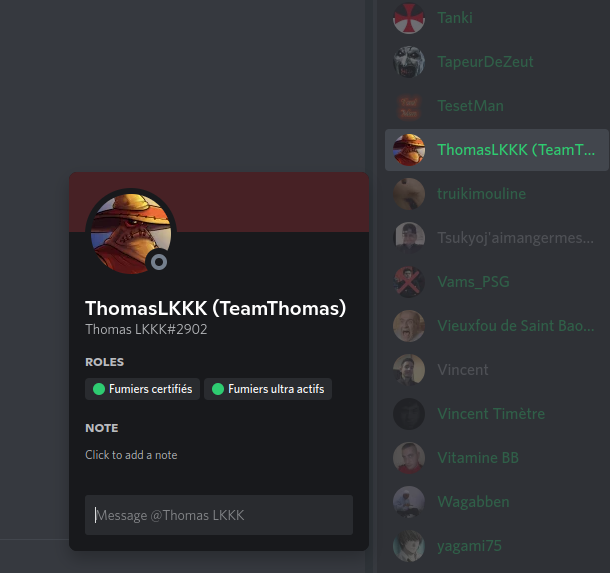Open Tanki's avatar in member list
Viewport: 610px width, 573px height.
(408, 18)
